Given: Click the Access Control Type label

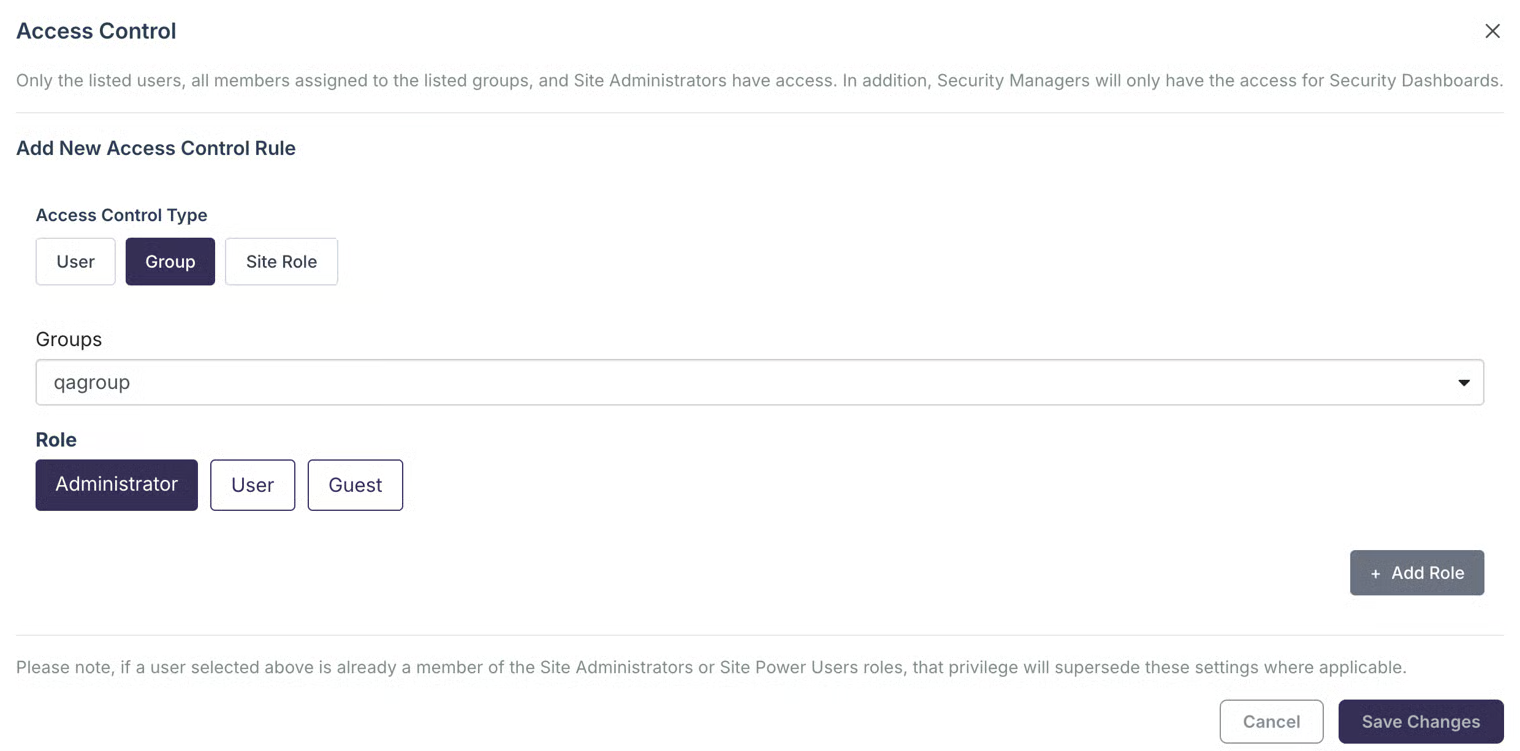Looking at the screenshot, I should tap(122, 215).
